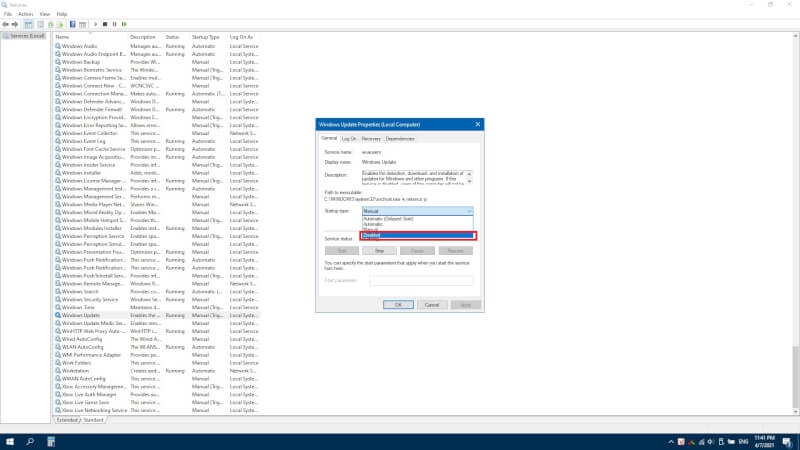
Task: Choose Disabled from the startup type list
Action: (417, 235)
